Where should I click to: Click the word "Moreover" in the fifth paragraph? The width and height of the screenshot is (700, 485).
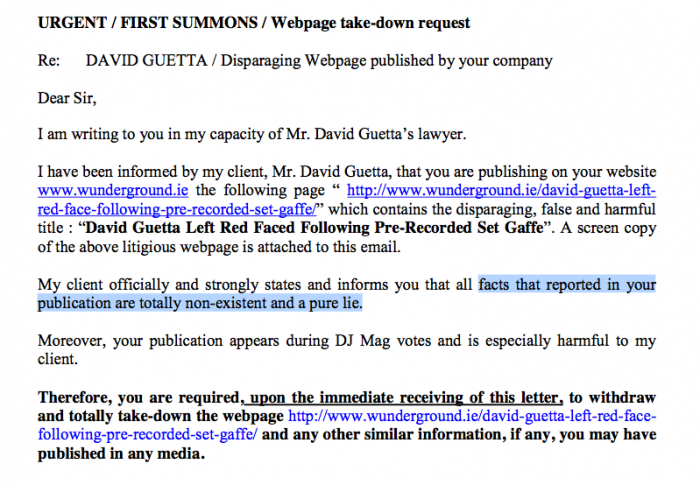pyautogui.click(x=71, y=341)
